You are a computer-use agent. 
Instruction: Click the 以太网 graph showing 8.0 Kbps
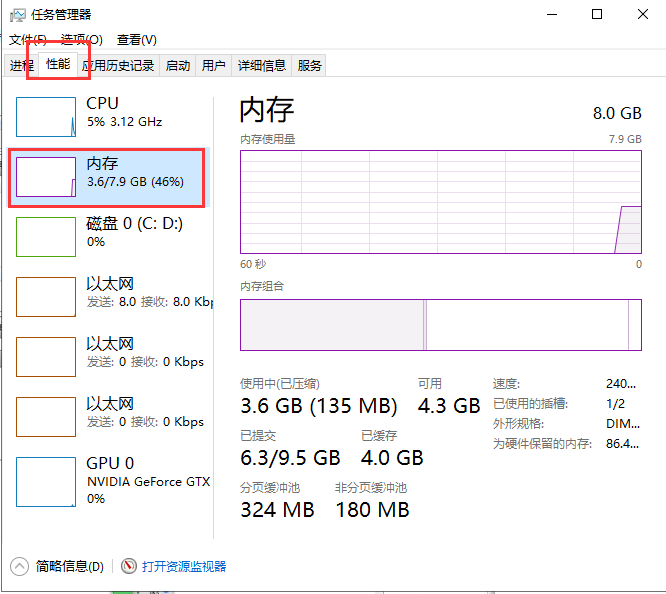point(46,297)
